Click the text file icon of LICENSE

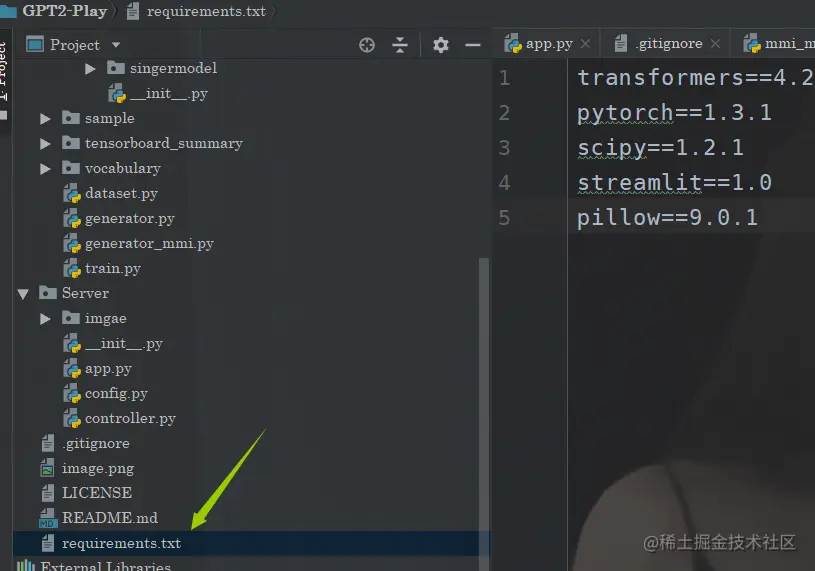(x=48, y=493)
